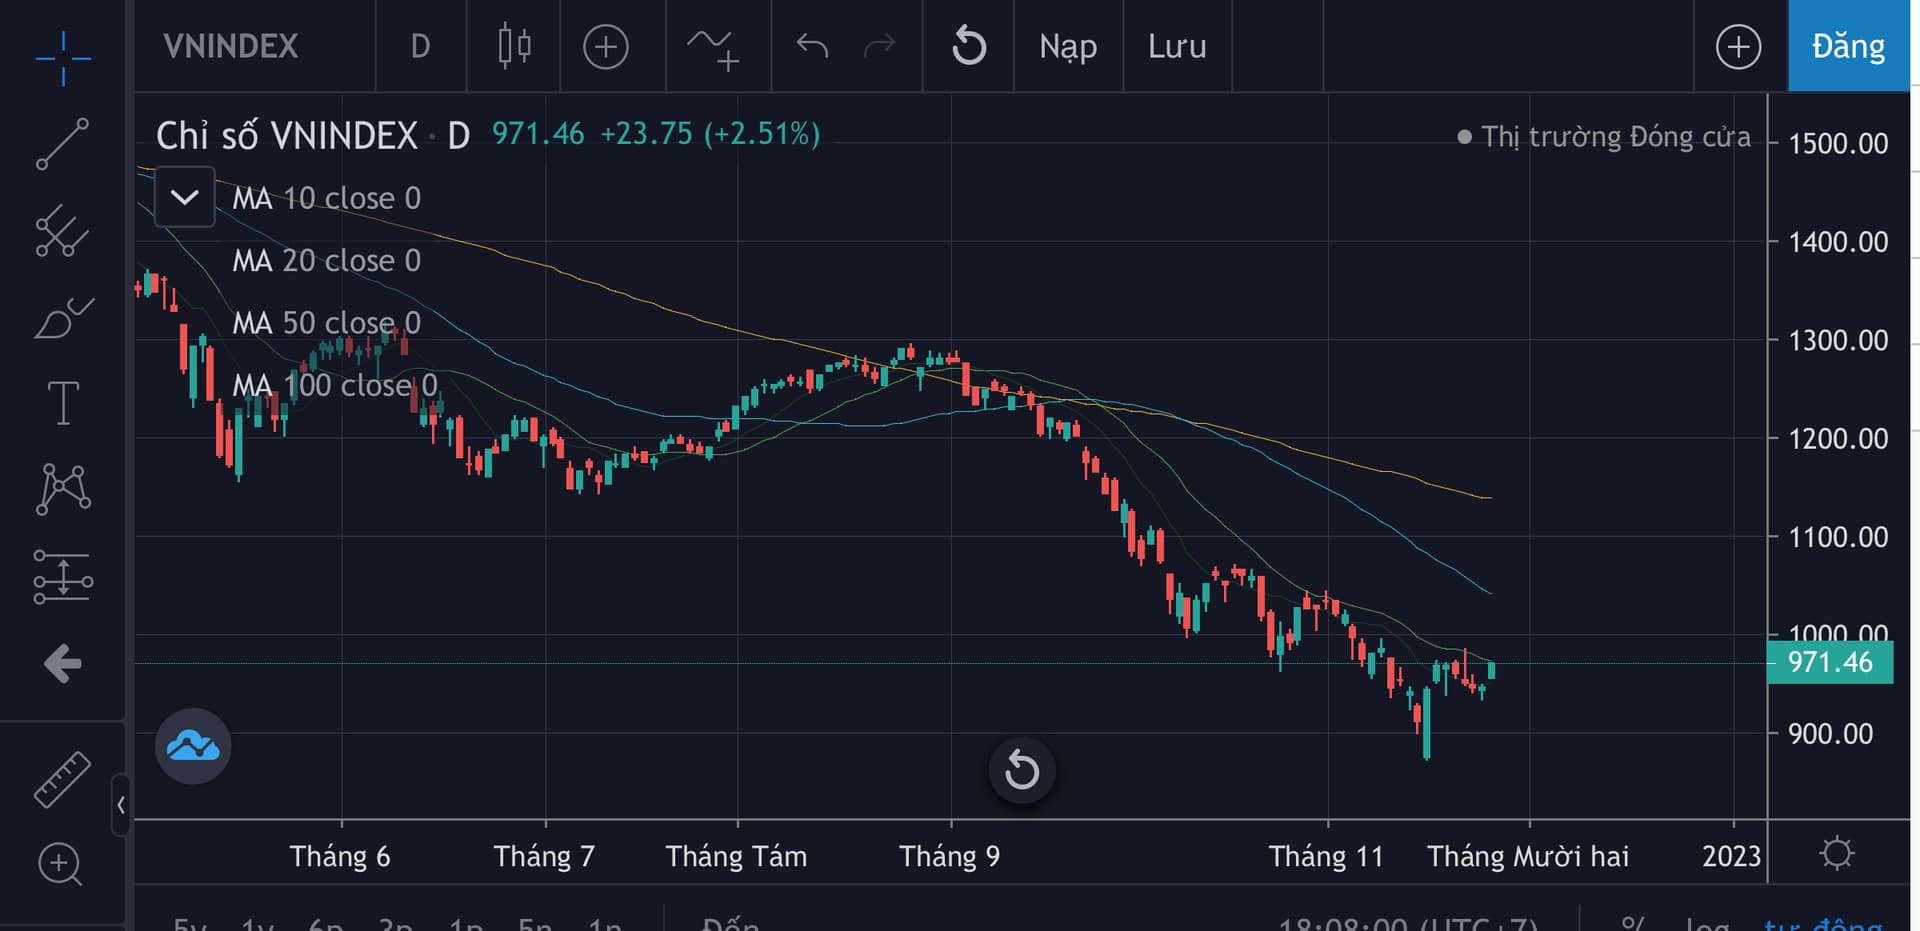Viewport: 1920px width, 931px height.
Task: Open the D interval dropdown
Action: click(420, 46)
